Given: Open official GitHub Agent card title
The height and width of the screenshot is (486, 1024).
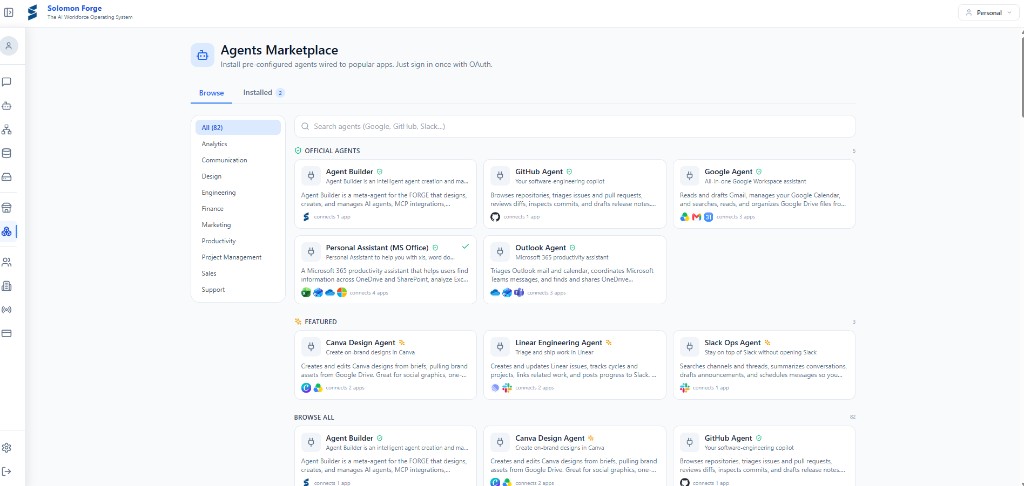Looking at the screenshot, I should click(539, 172).
